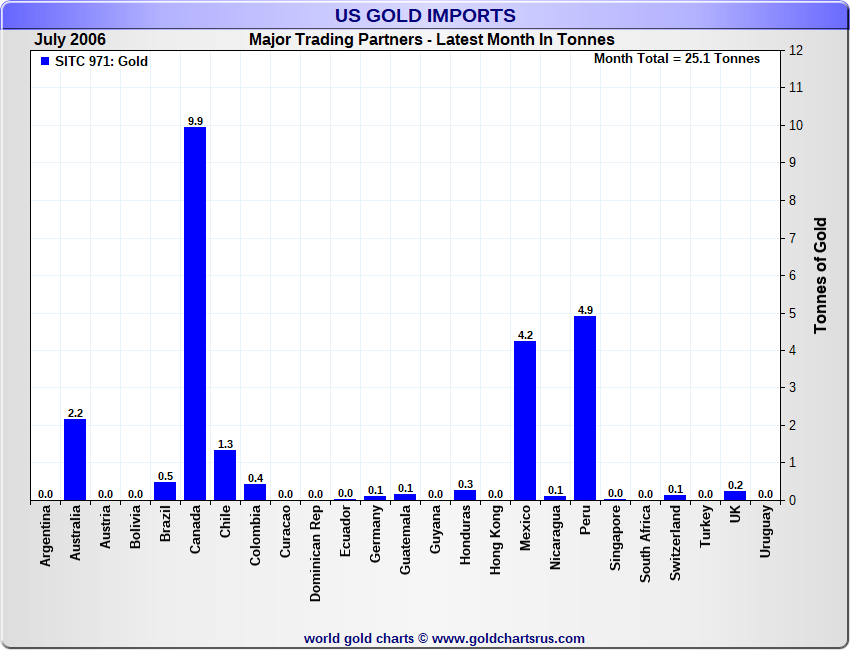
Task: Select the Peru bar in the chart
Action: click(585, 408)
